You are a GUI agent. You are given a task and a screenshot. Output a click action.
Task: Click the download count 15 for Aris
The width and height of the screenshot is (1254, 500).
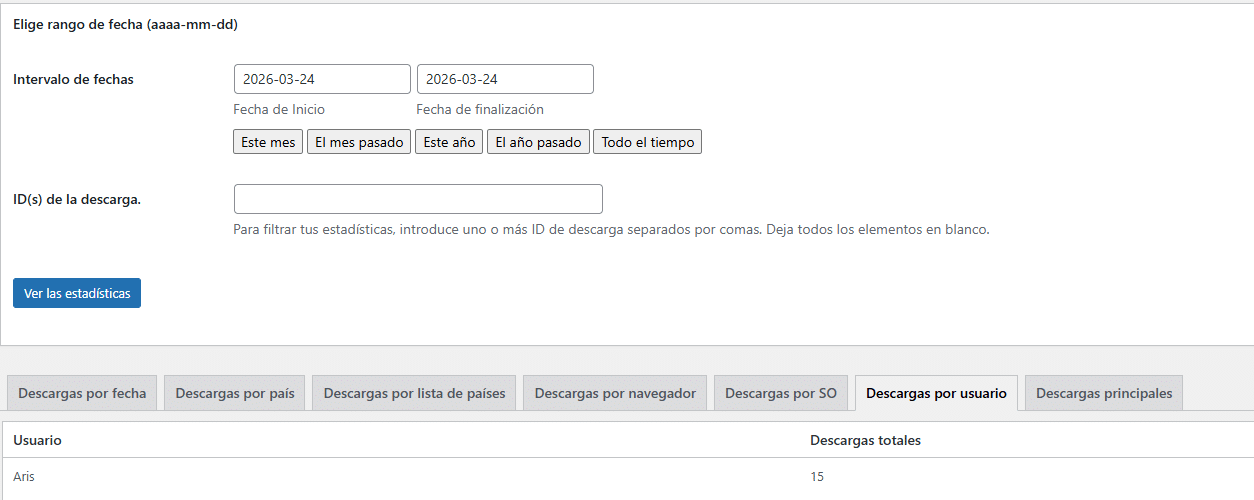click(817, 477)
